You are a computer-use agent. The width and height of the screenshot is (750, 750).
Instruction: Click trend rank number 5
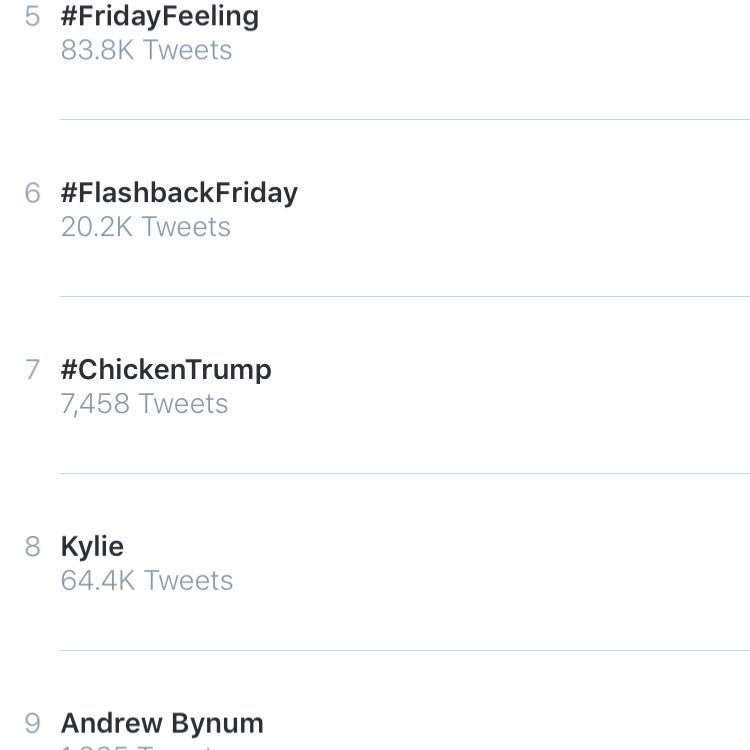coord(32,17)
